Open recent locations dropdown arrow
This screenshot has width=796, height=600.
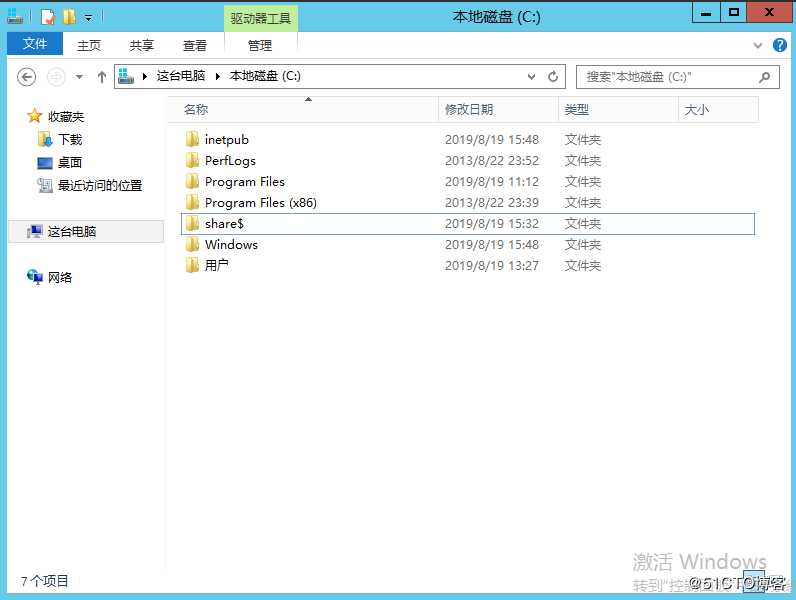coord(79,77)
